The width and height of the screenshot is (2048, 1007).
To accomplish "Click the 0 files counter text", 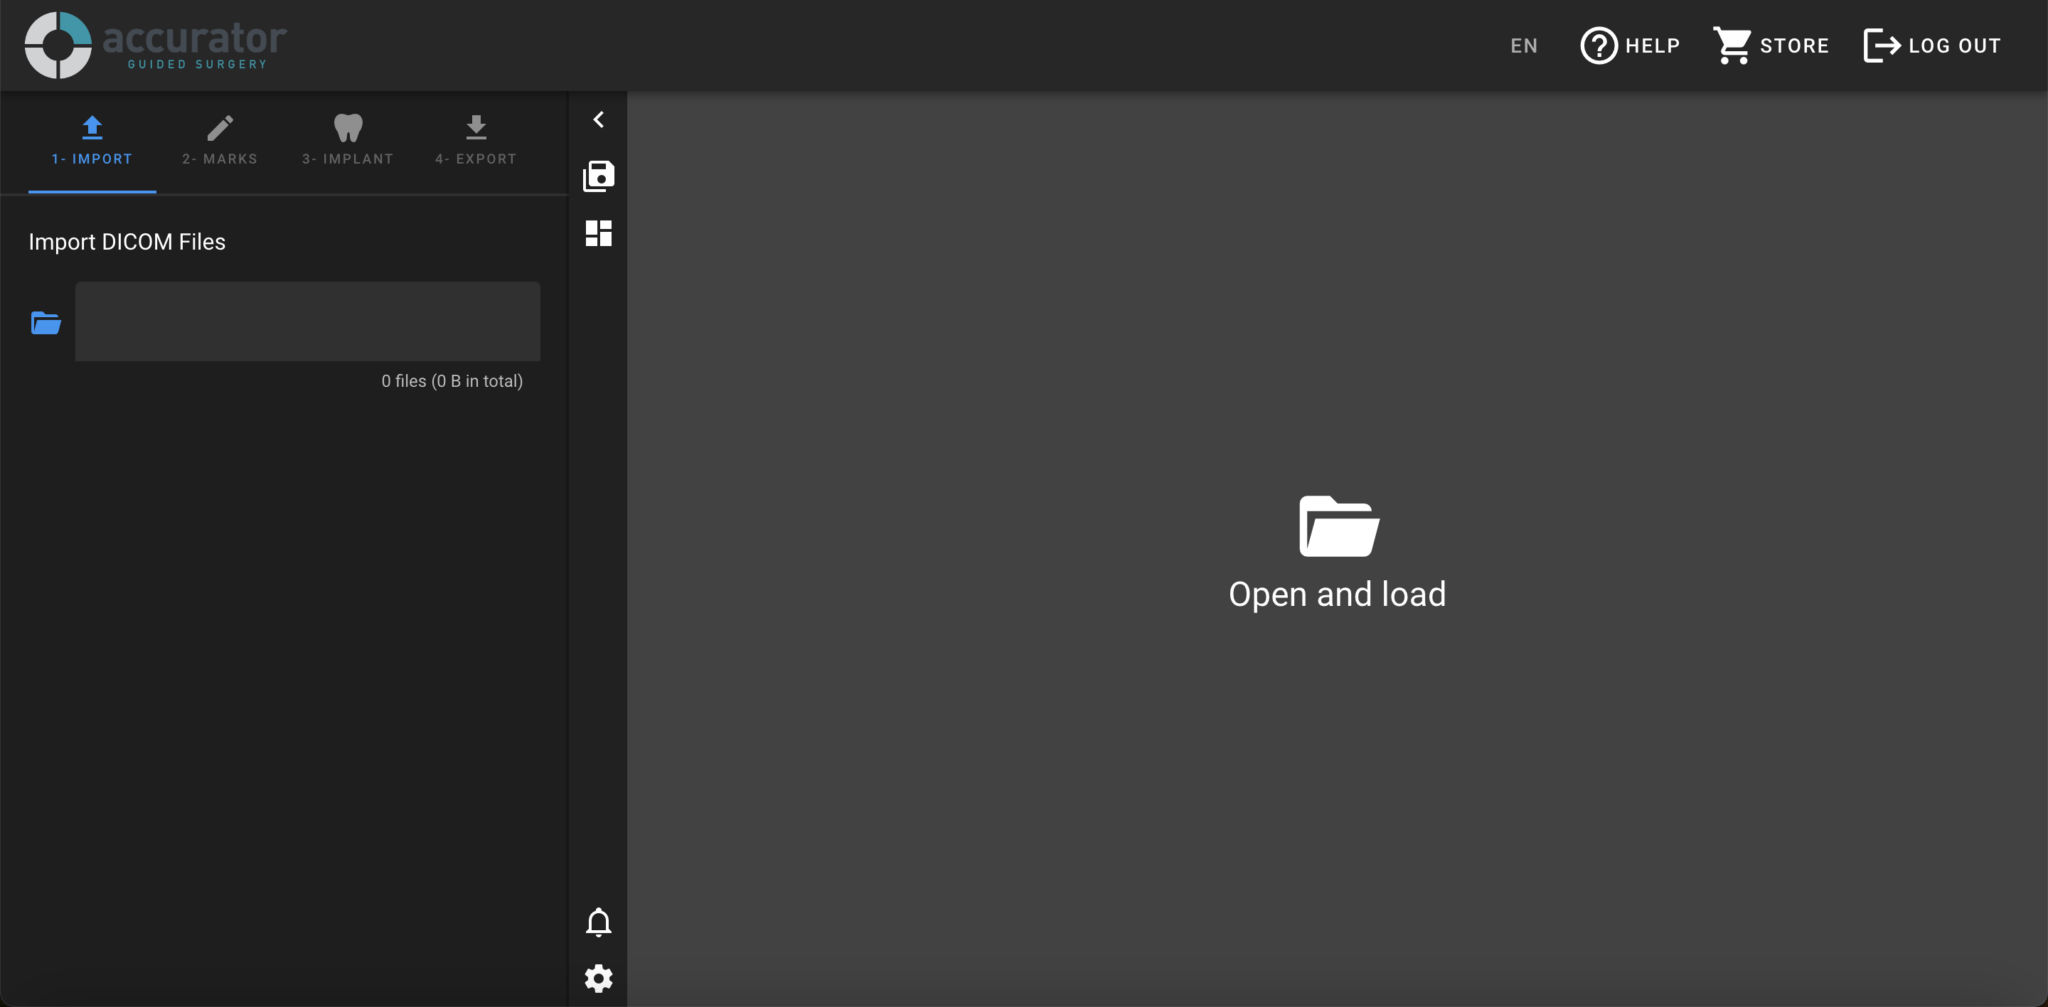I will [x=452, y=380].
